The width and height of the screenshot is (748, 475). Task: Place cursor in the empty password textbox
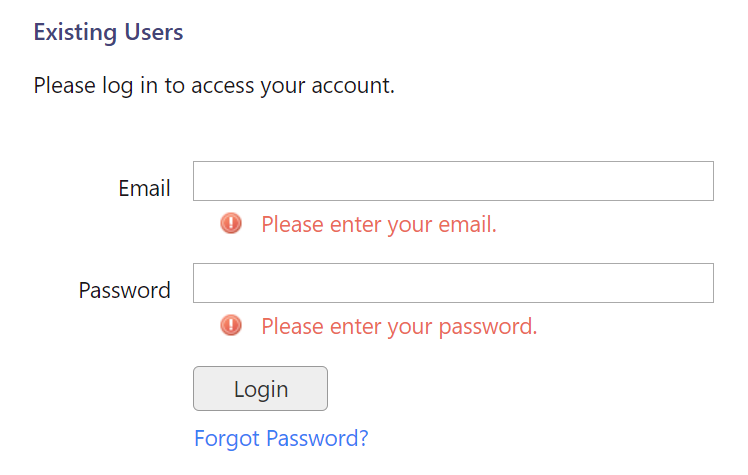coord(452,283)
